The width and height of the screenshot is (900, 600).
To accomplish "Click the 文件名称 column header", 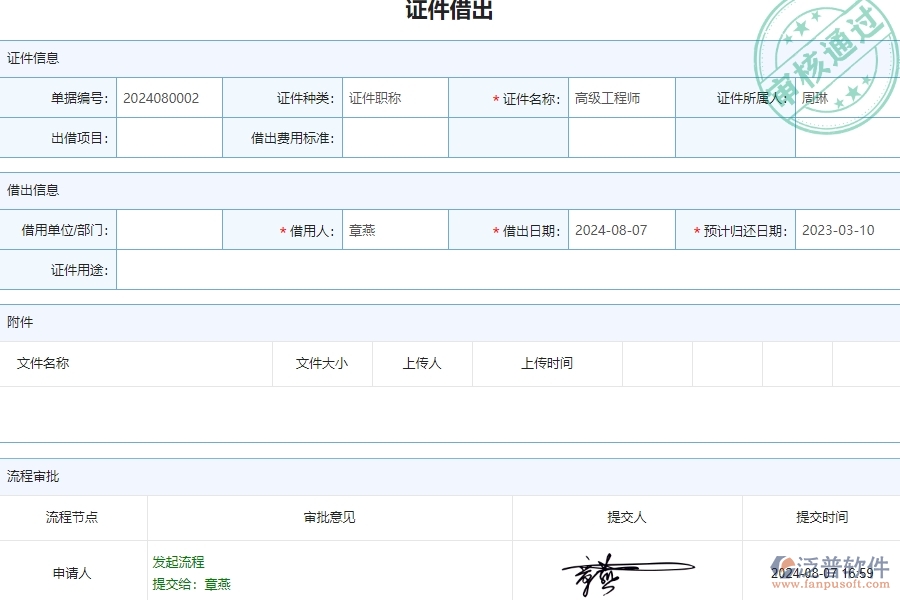I will pyautogui.click(x=45, y=363).
